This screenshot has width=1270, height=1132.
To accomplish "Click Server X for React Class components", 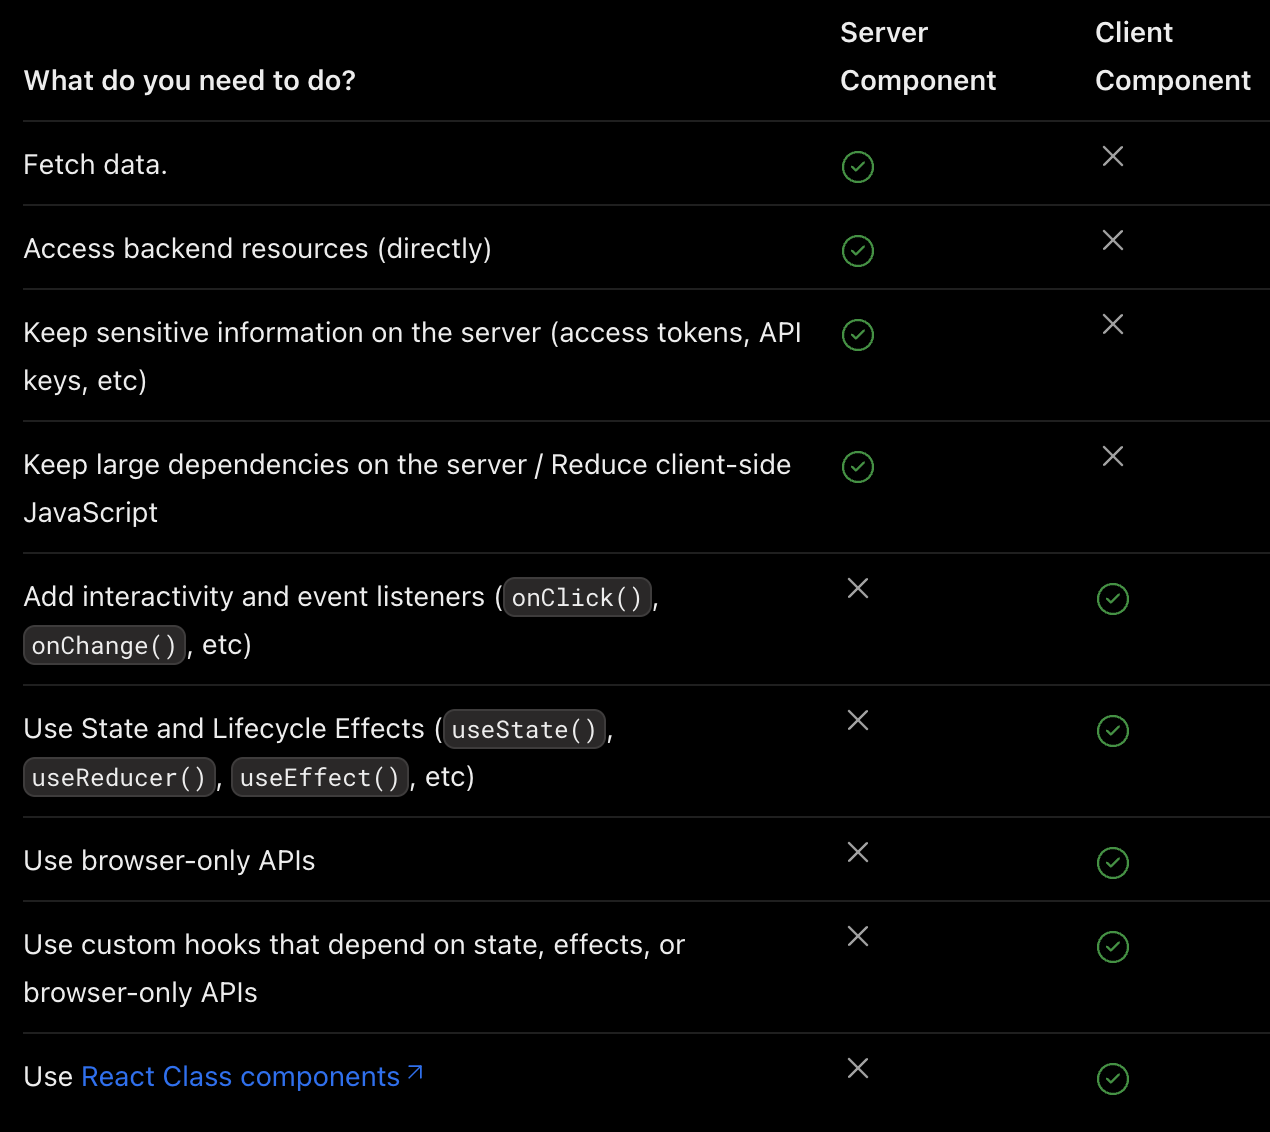I will [x=858, y=1068].
